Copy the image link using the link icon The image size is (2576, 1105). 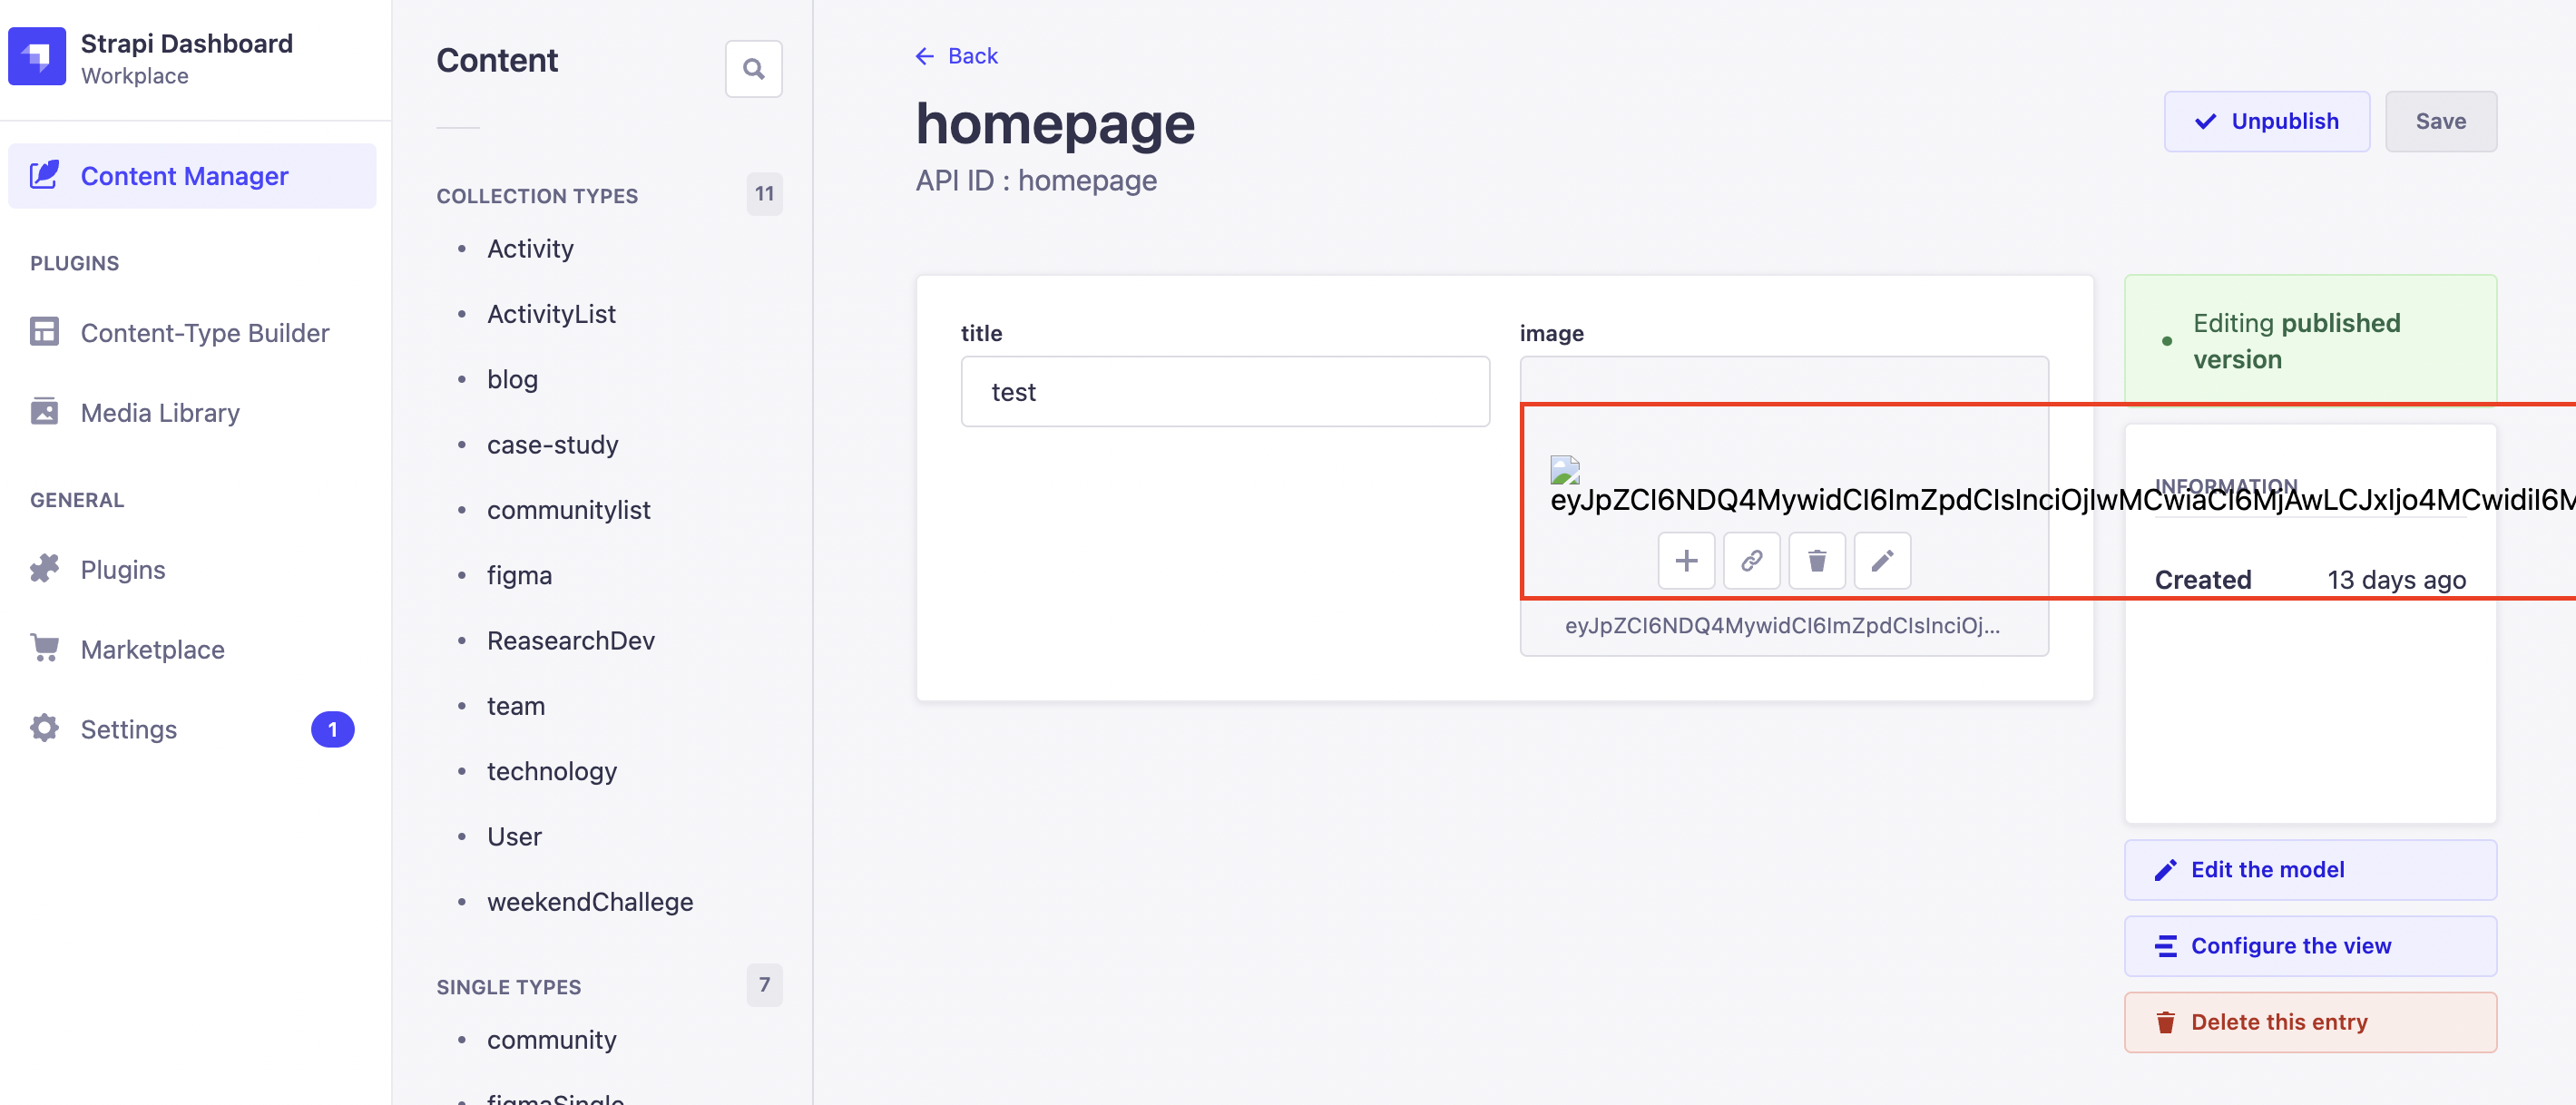click(1752, 561)
